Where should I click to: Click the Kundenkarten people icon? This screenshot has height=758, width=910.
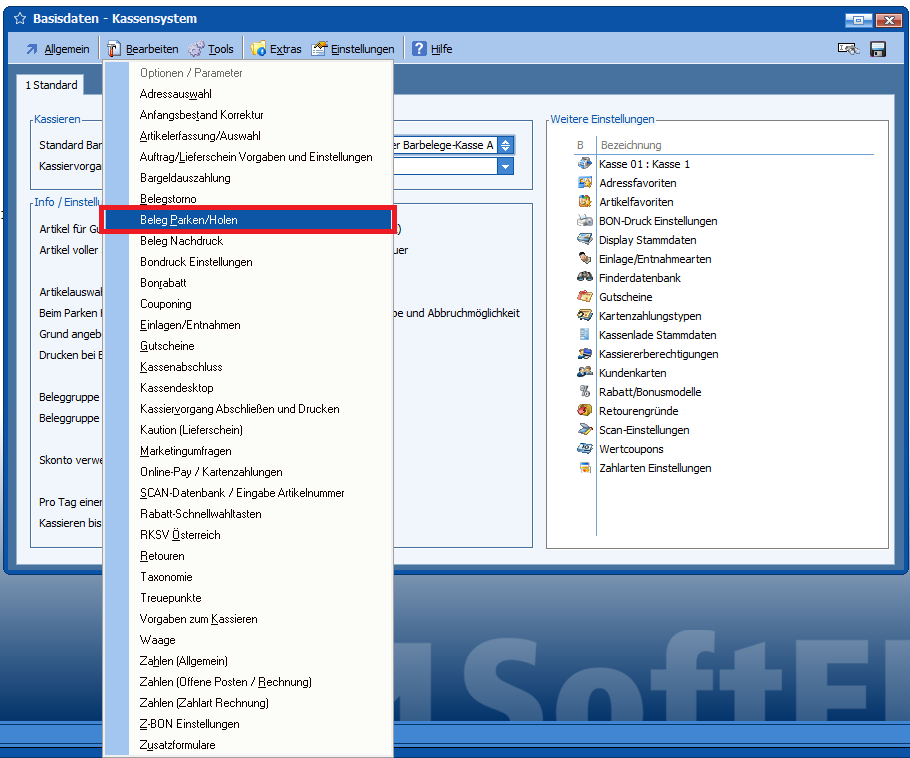point(585,372)
